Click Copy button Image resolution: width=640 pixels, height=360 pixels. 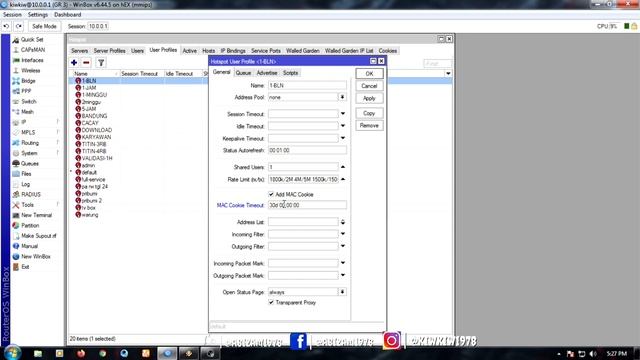tap(369, 113)
